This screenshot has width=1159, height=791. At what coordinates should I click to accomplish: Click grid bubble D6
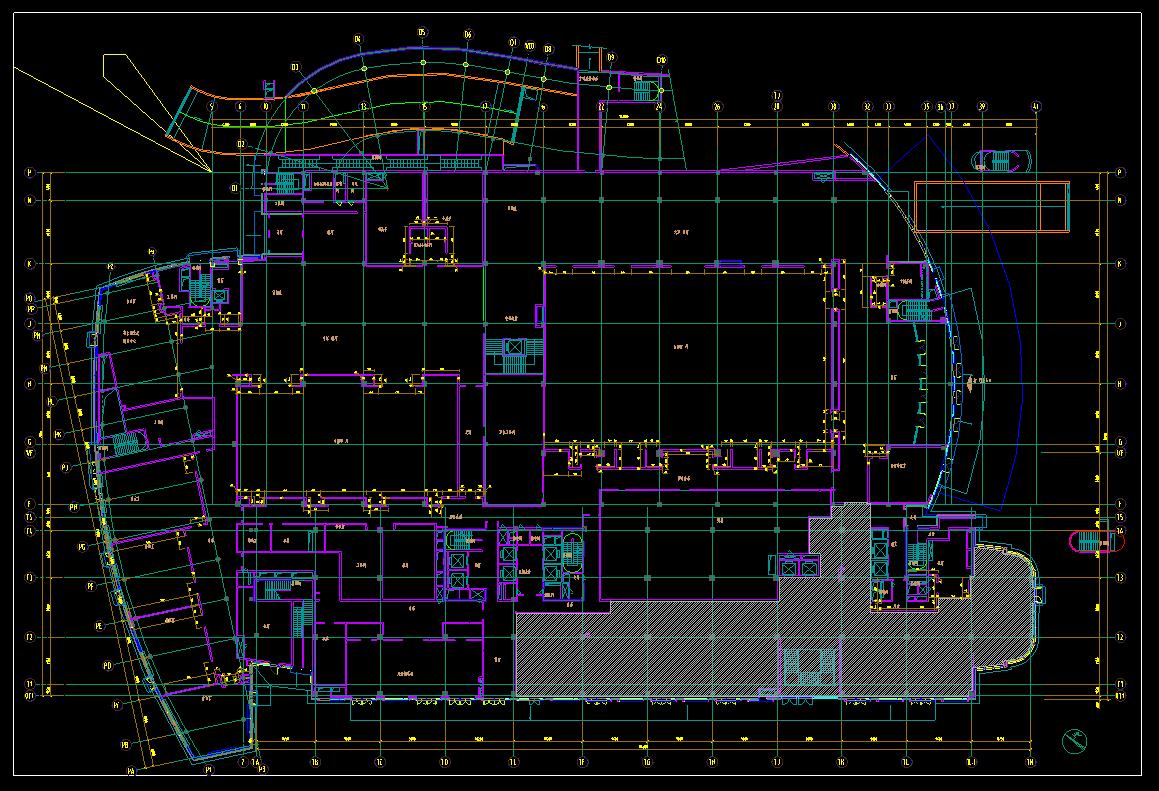pos(468,35)
